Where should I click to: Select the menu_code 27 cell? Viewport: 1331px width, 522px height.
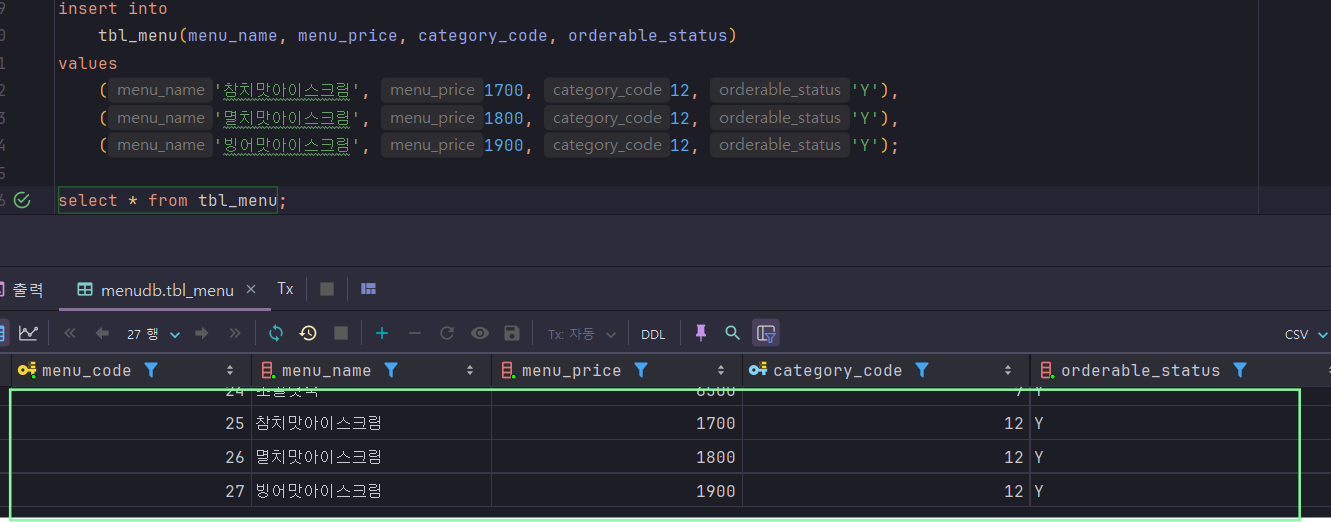tap(131, 491)
